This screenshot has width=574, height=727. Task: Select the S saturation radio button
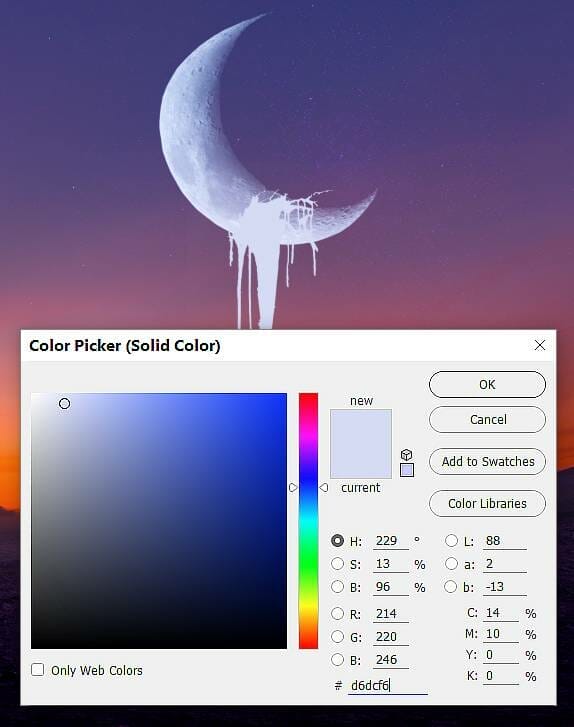coord(338,564)
